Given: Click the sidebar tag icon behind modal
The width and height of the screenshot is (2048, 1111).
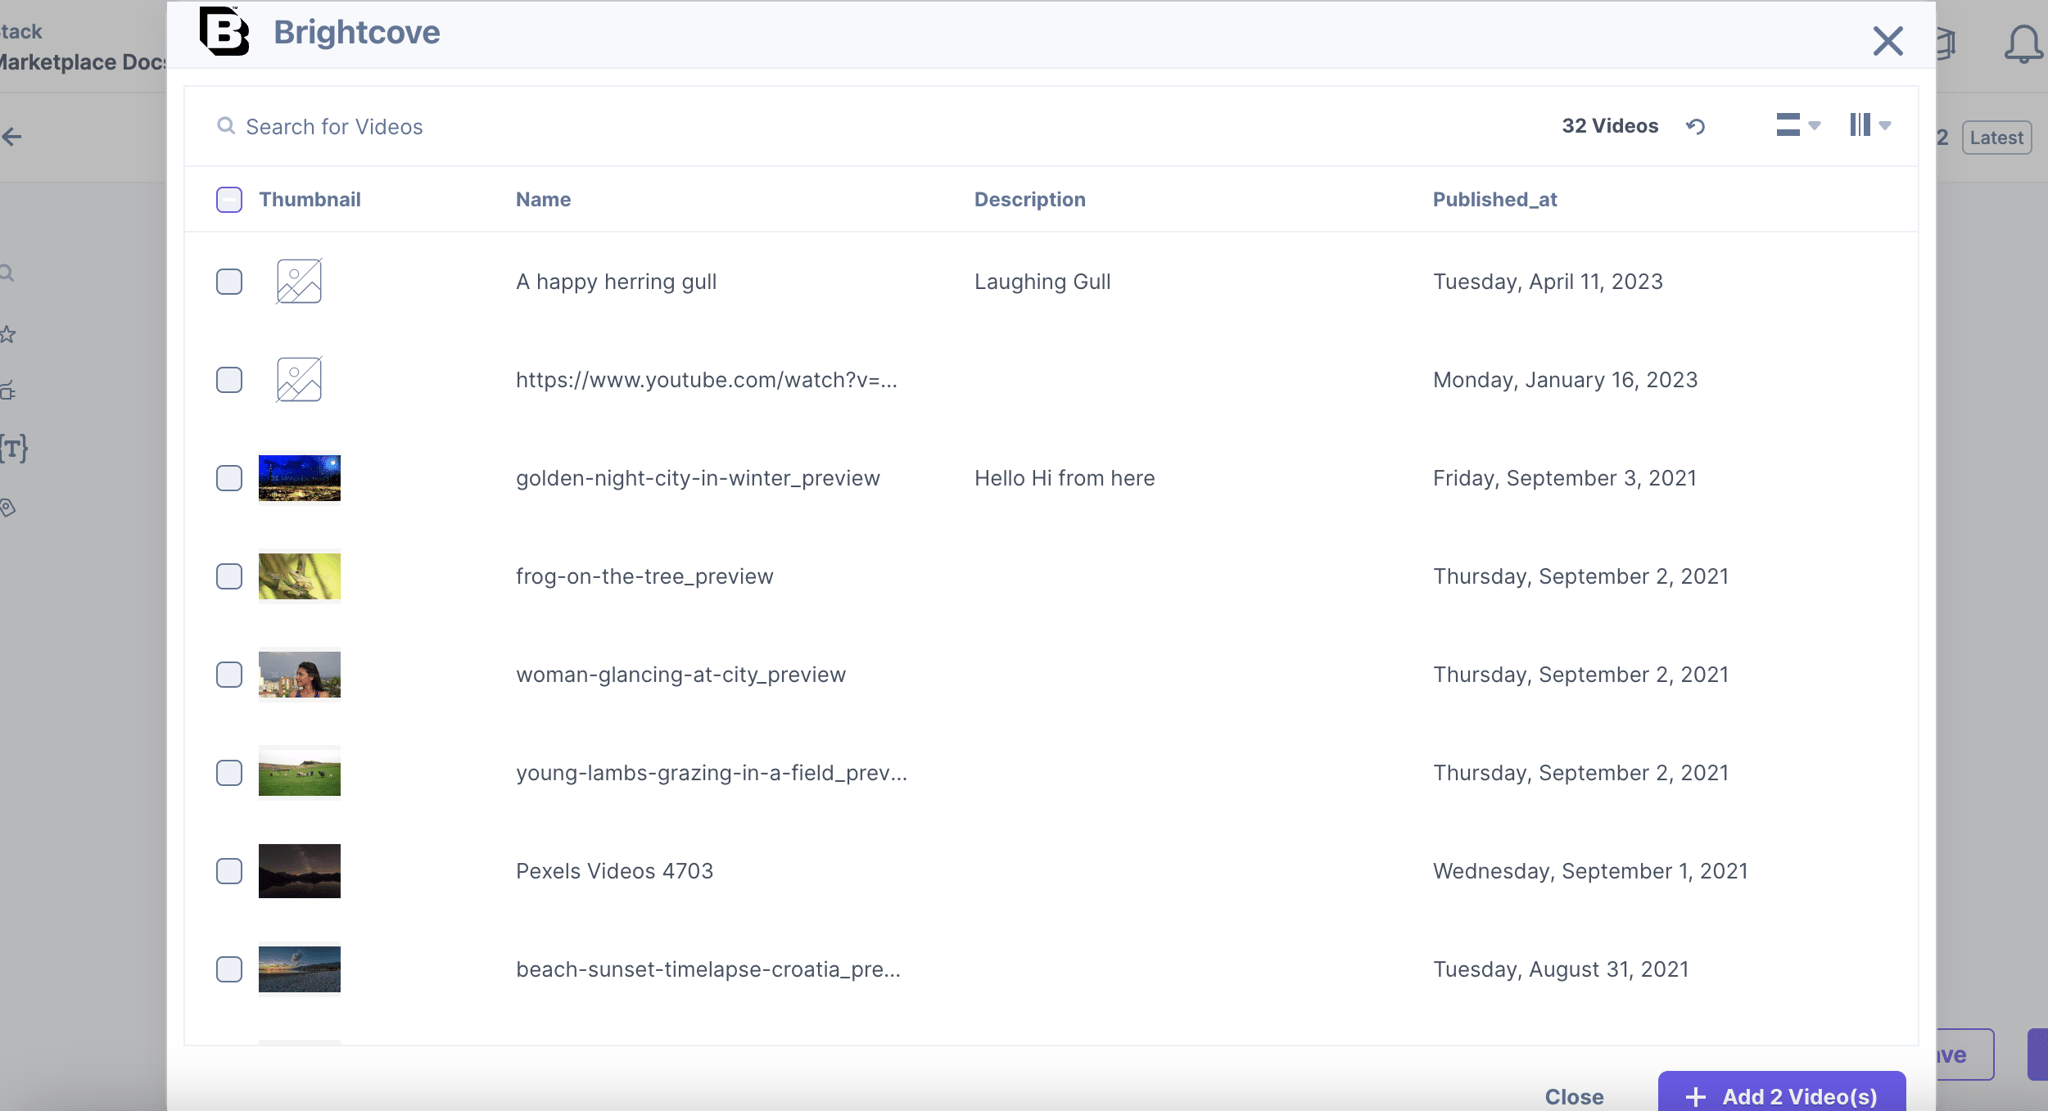Looking at the screenshot, I should click(x=7, y=507).
